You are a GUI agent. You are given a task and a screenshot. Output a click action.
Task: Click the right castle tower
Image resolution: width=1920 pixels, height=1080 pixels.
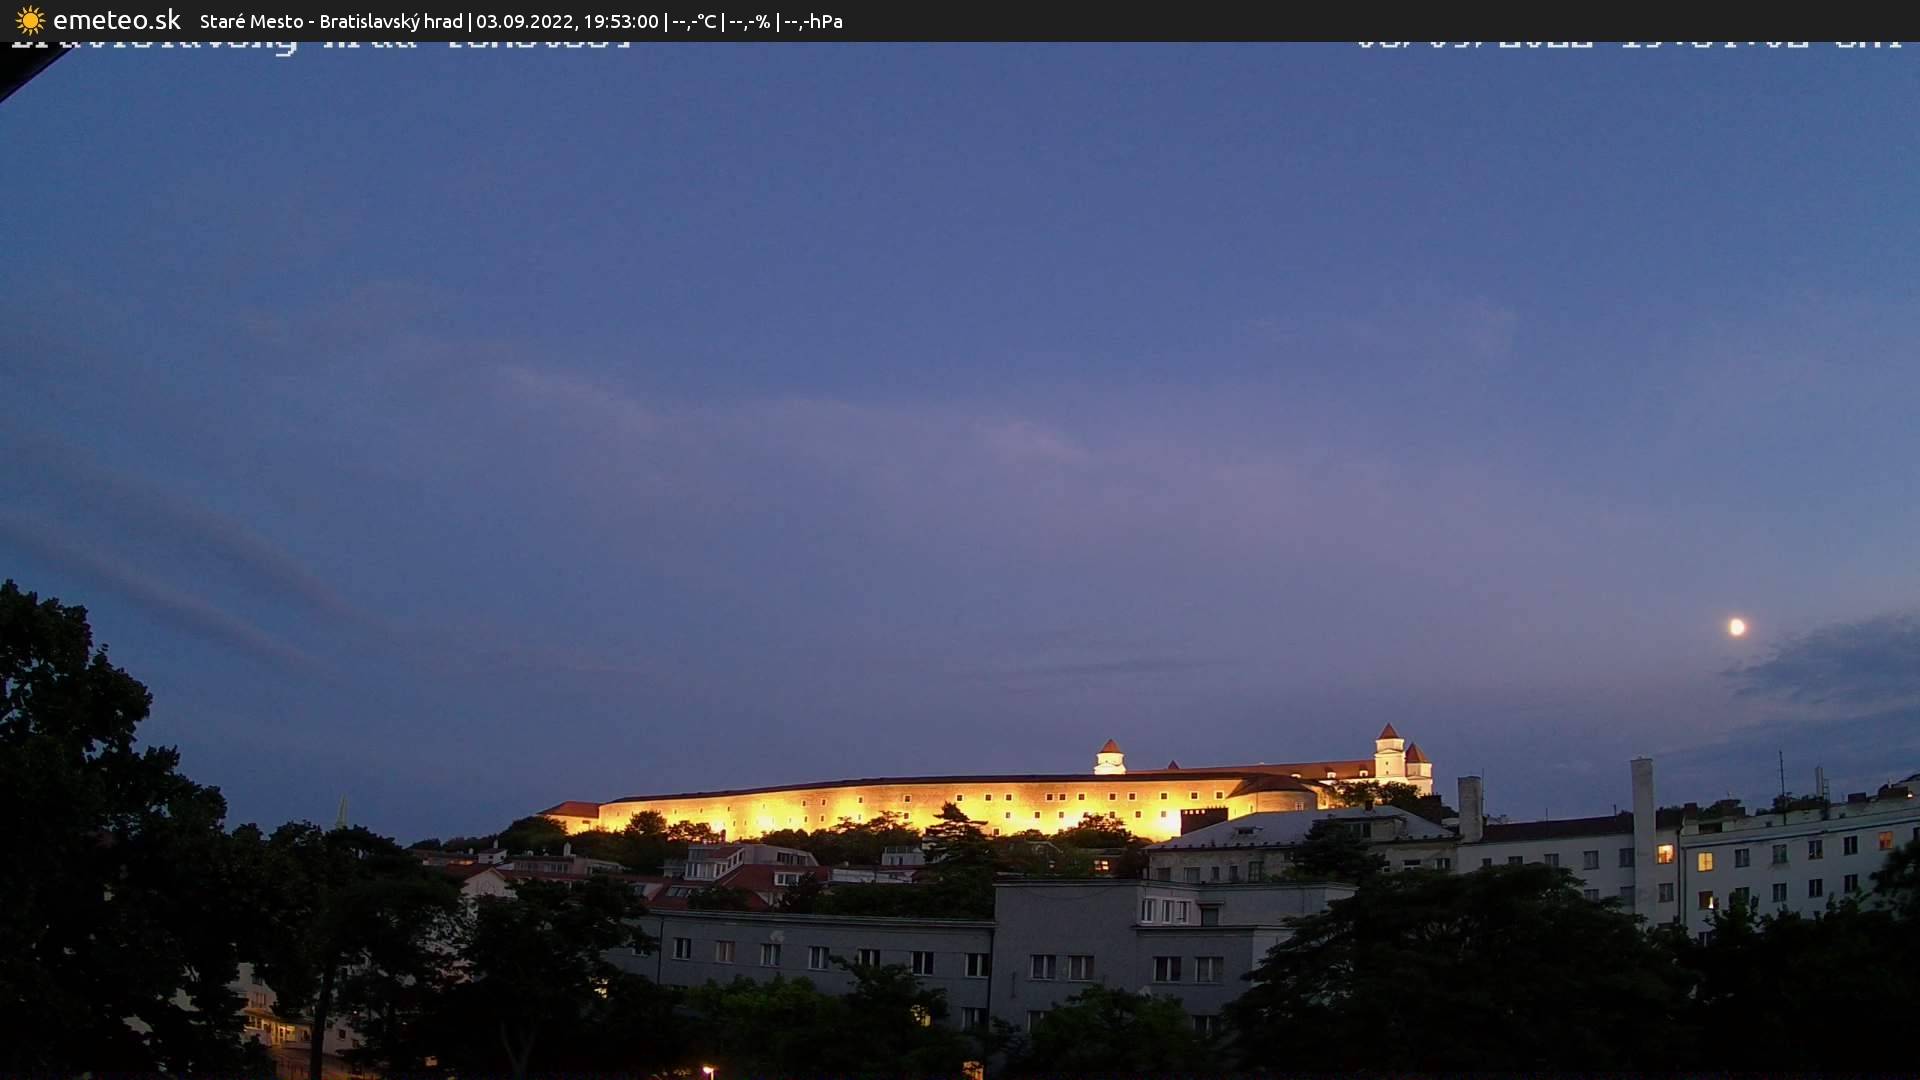coord(1390,745)
